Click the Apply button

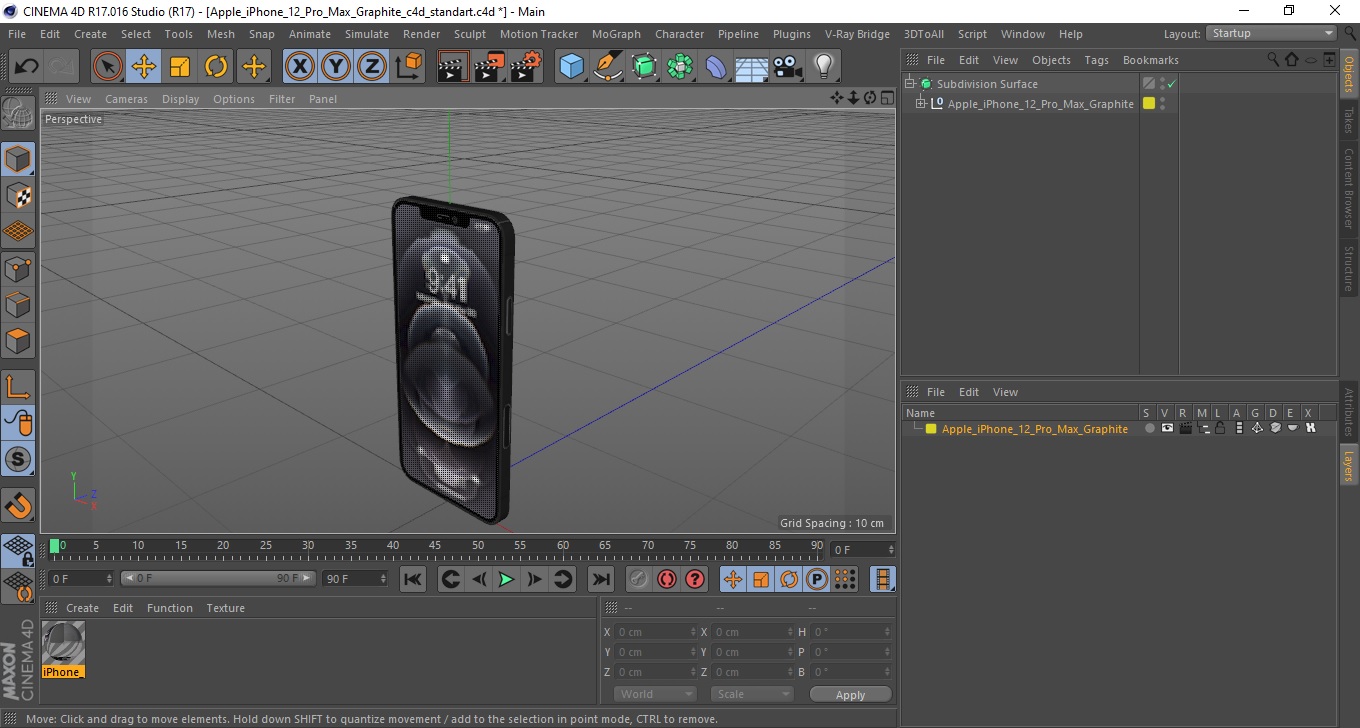(850, 694)
